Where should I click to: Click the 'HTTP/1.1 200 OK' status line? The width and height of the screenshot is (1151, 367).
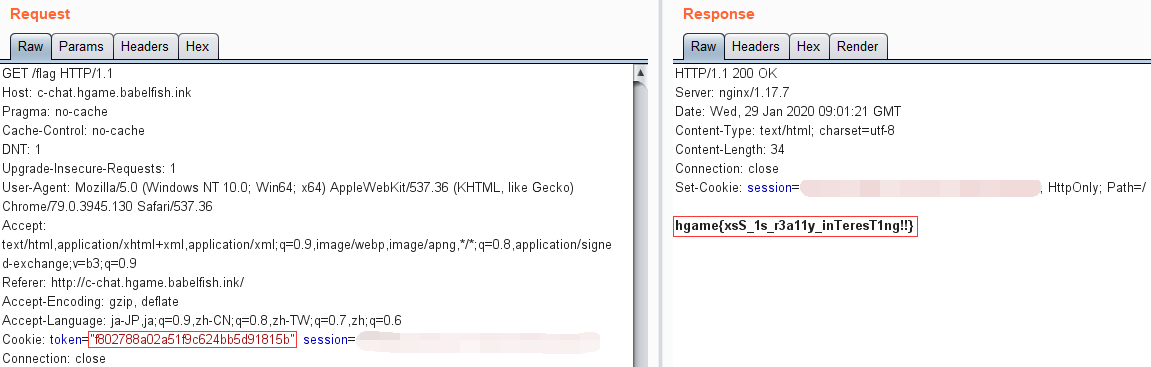click(x=726, y=73)
